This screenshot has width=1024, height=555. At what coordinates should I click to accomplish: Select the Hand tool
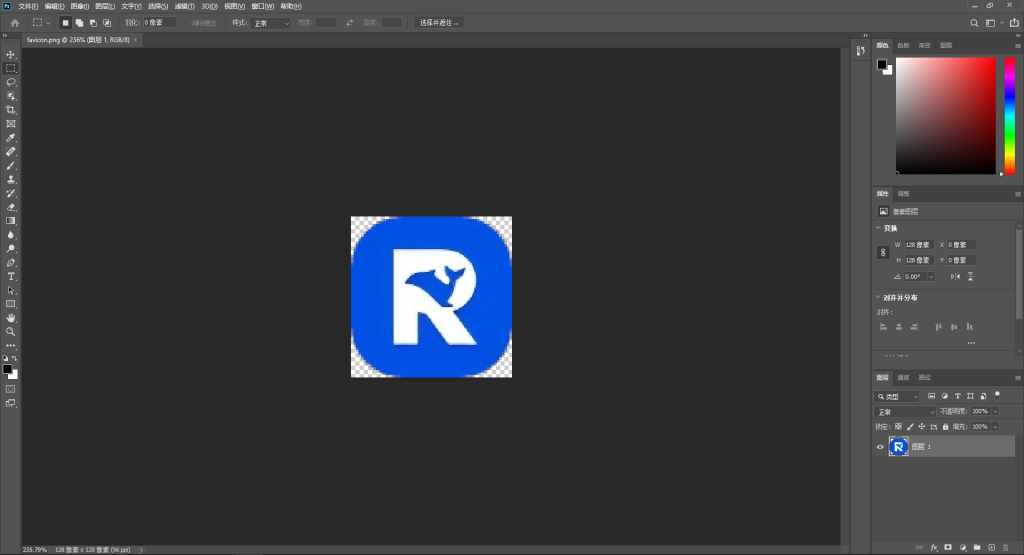point(10,318)
